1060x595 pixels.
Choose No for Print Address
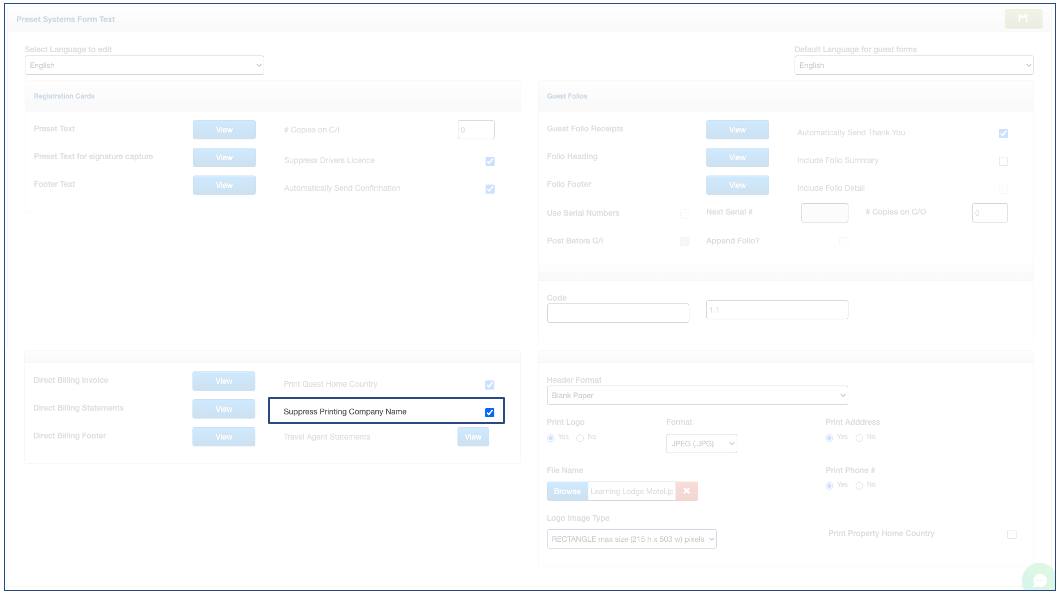tap(859, 438)
